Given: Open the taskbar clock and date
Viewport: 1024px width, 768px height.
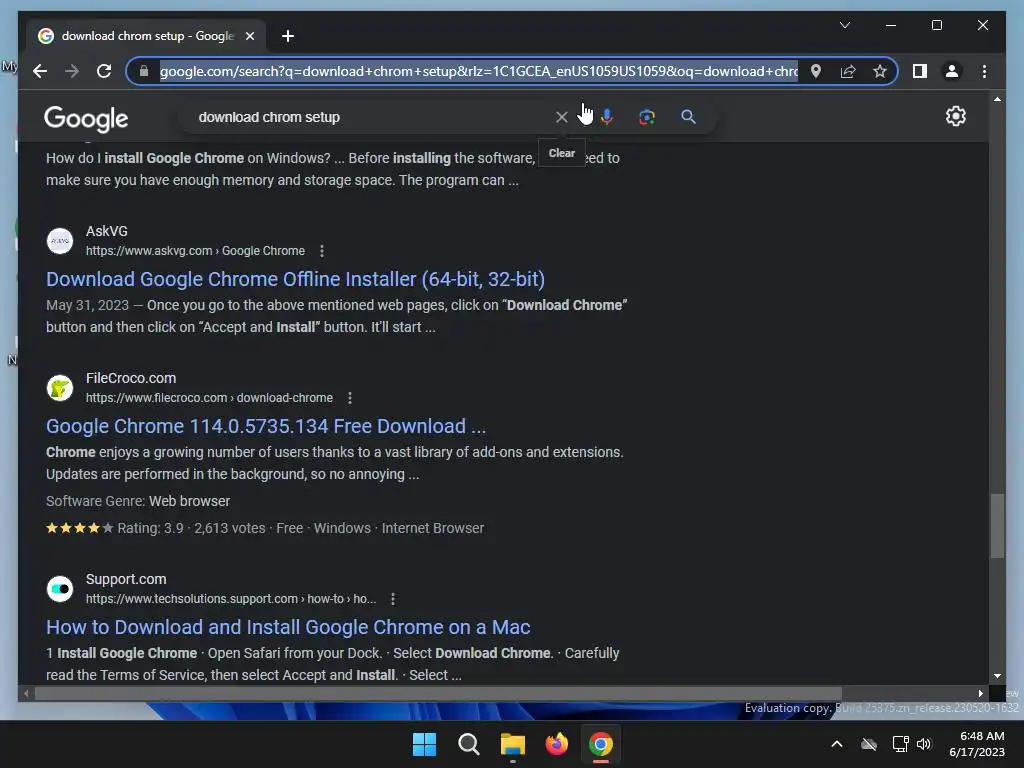Looking at the screenshot, I should point(977,744).
